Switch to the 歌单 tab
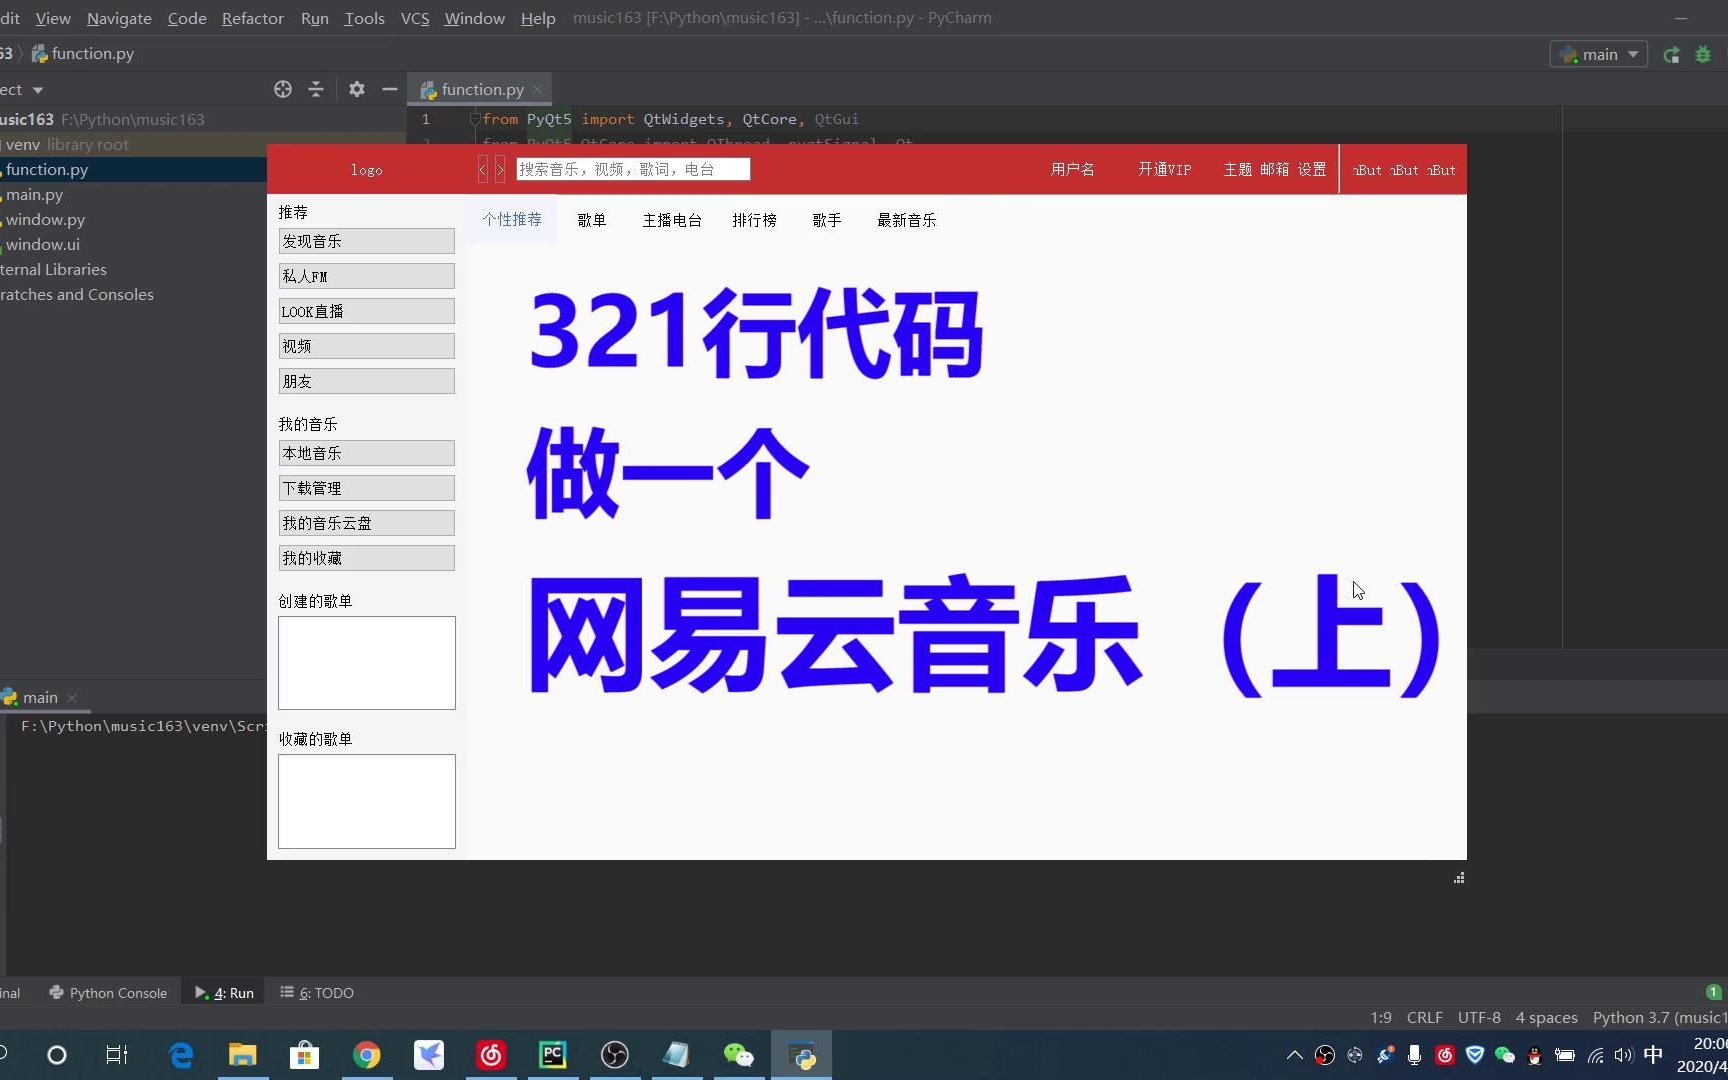Viewport: 1728px width, 1080px height. pyautogui.click(x=592, y=220)
